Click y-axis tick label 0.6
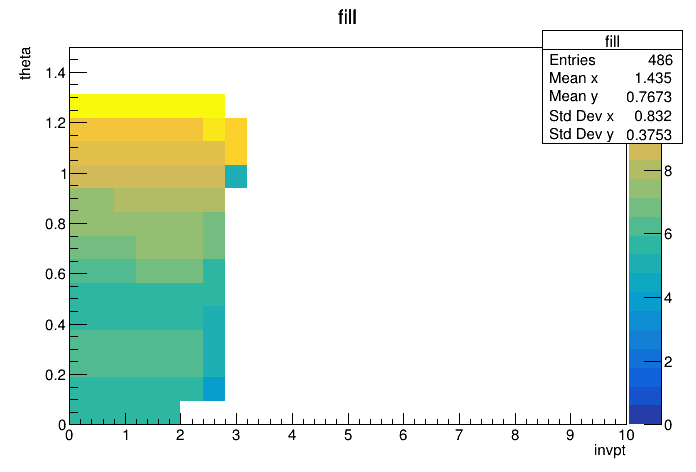Image resolution: width=696 pixels, height=472 pixels. [55, 274]
